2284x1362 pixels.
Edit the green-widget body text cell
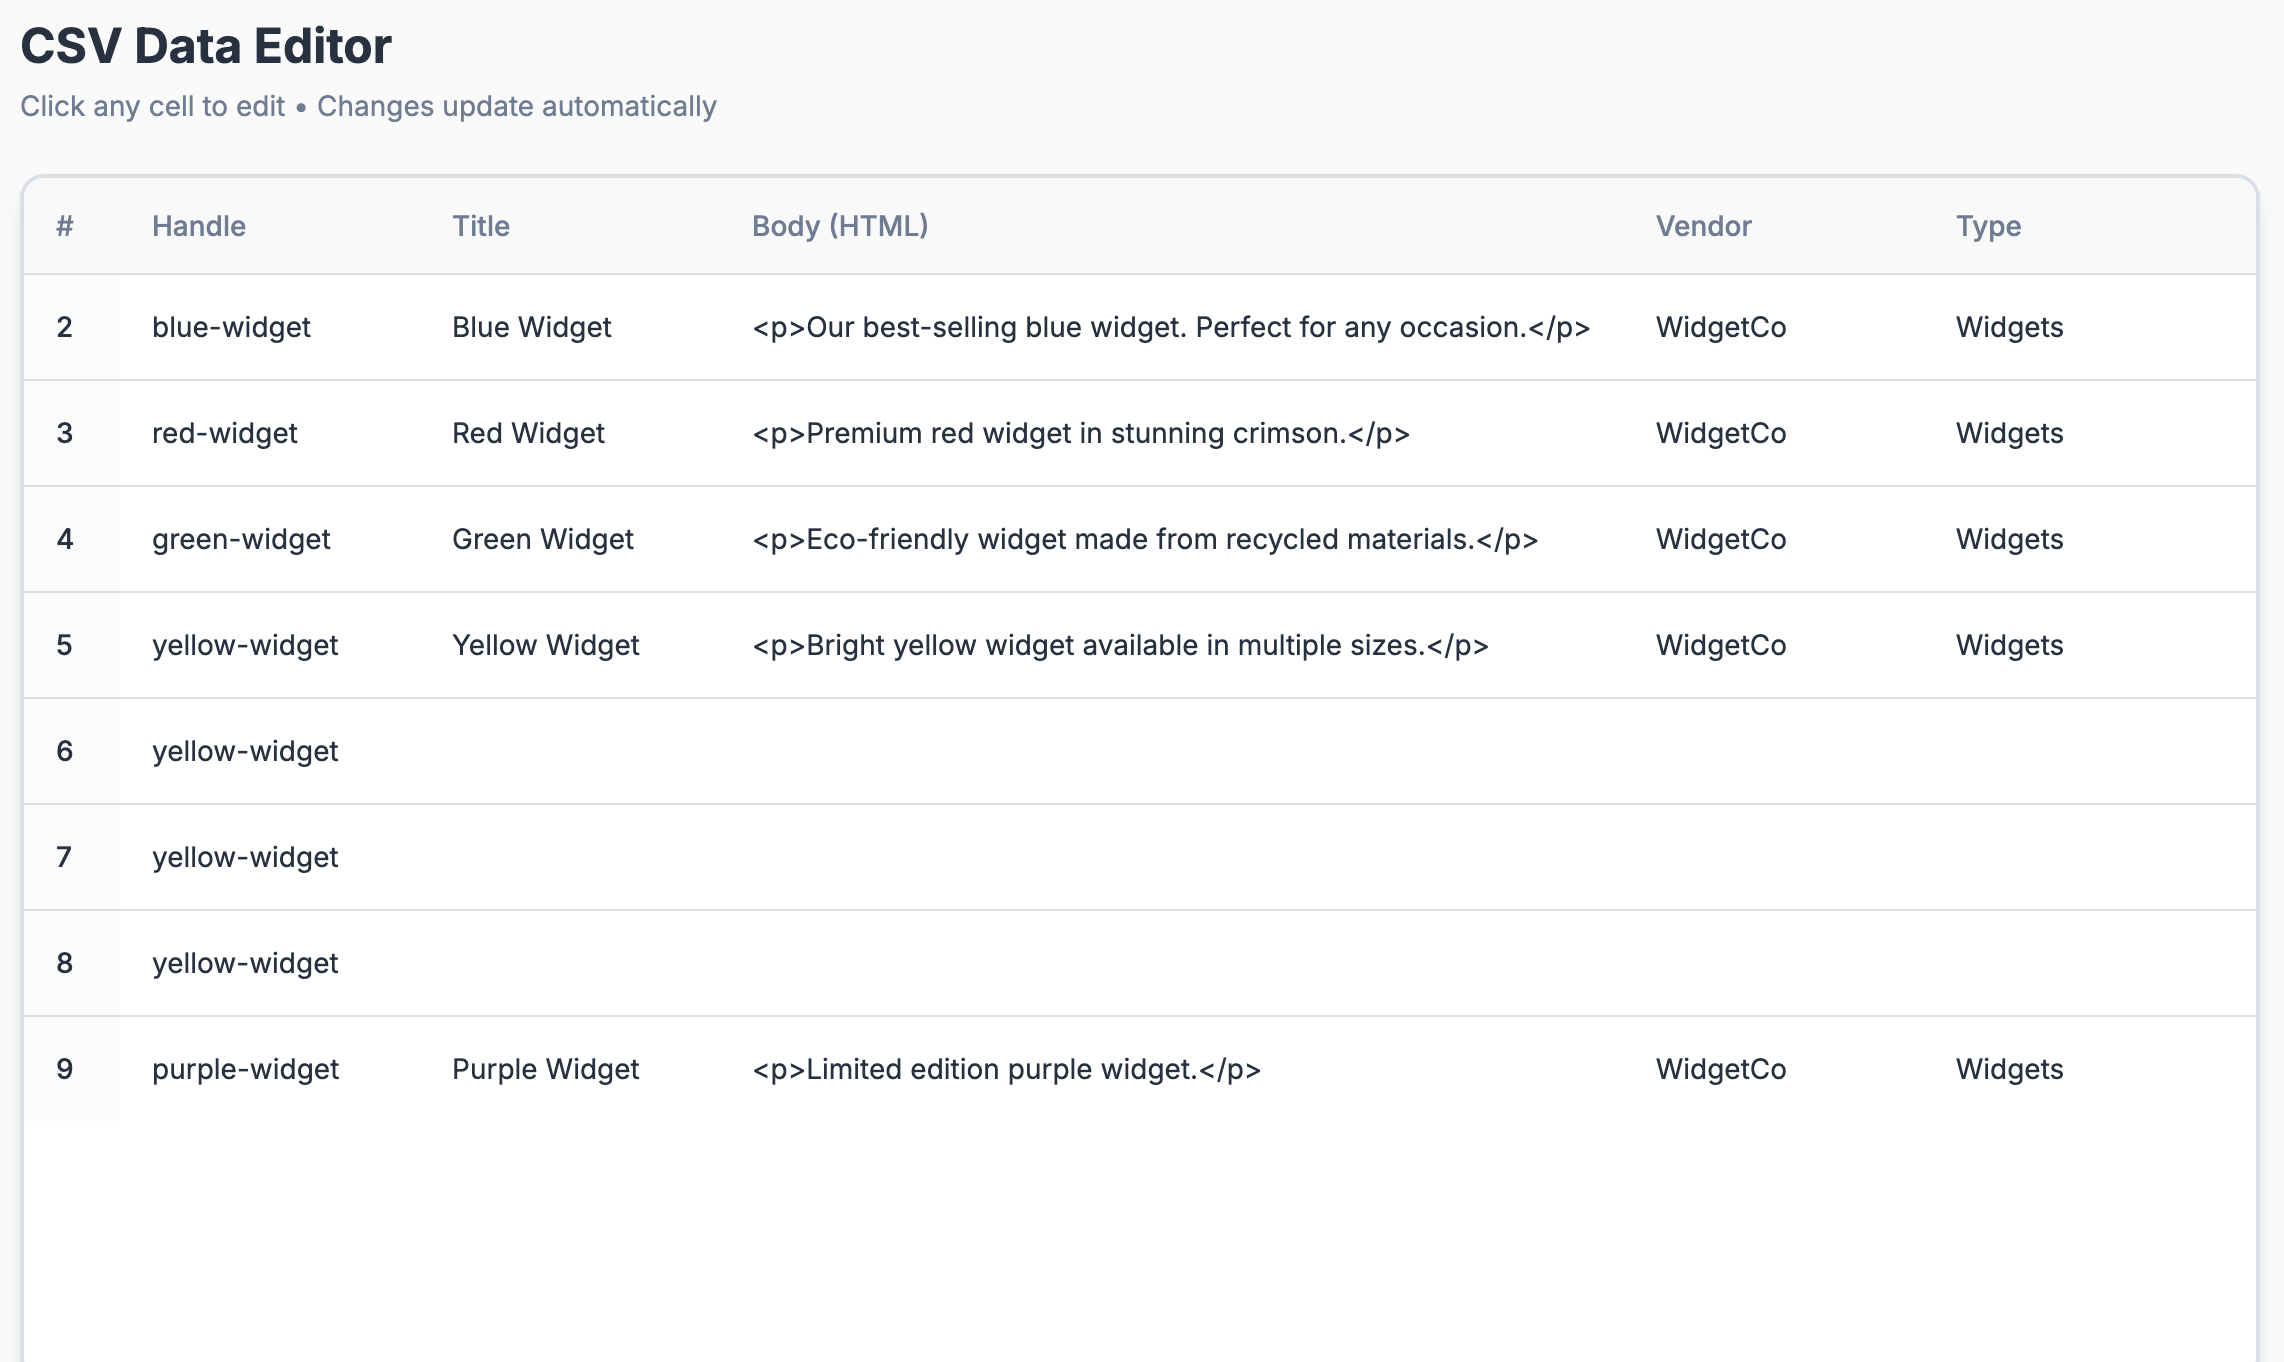coord(1146,539)
